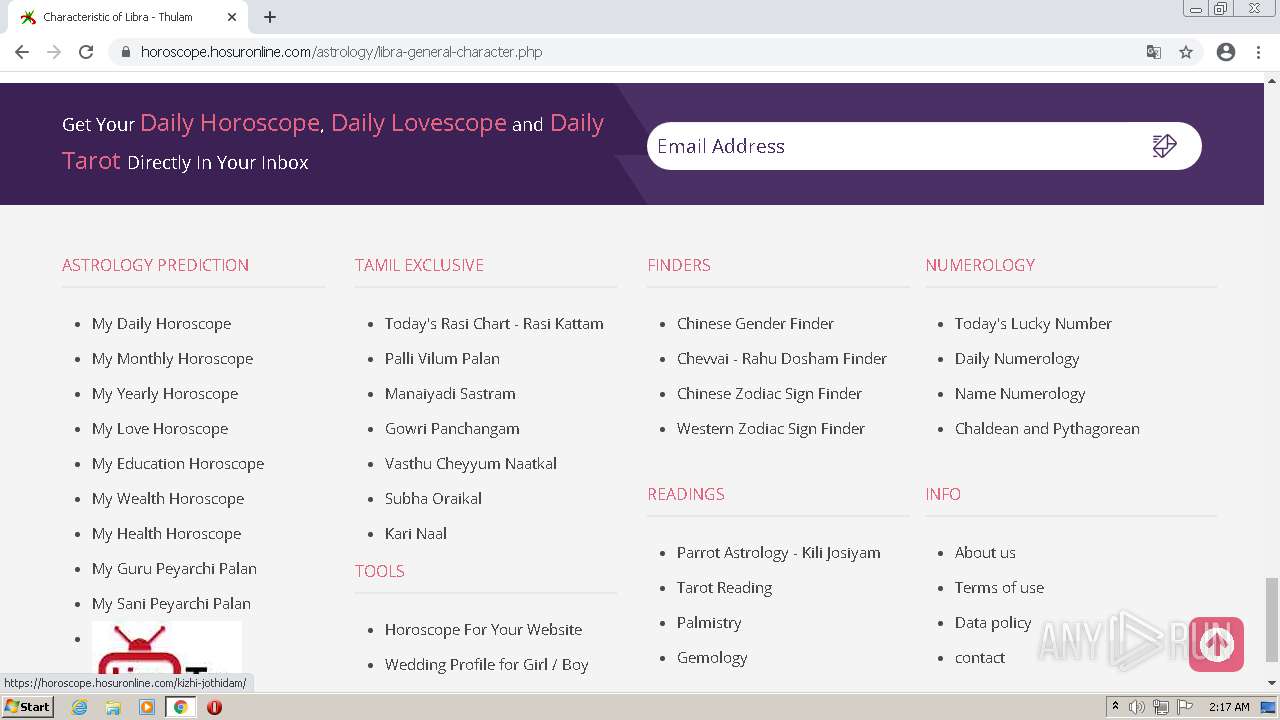Open Terms of use link
Image resolution: width=1280 pixels, height=720 pixels.
point(999,587)
